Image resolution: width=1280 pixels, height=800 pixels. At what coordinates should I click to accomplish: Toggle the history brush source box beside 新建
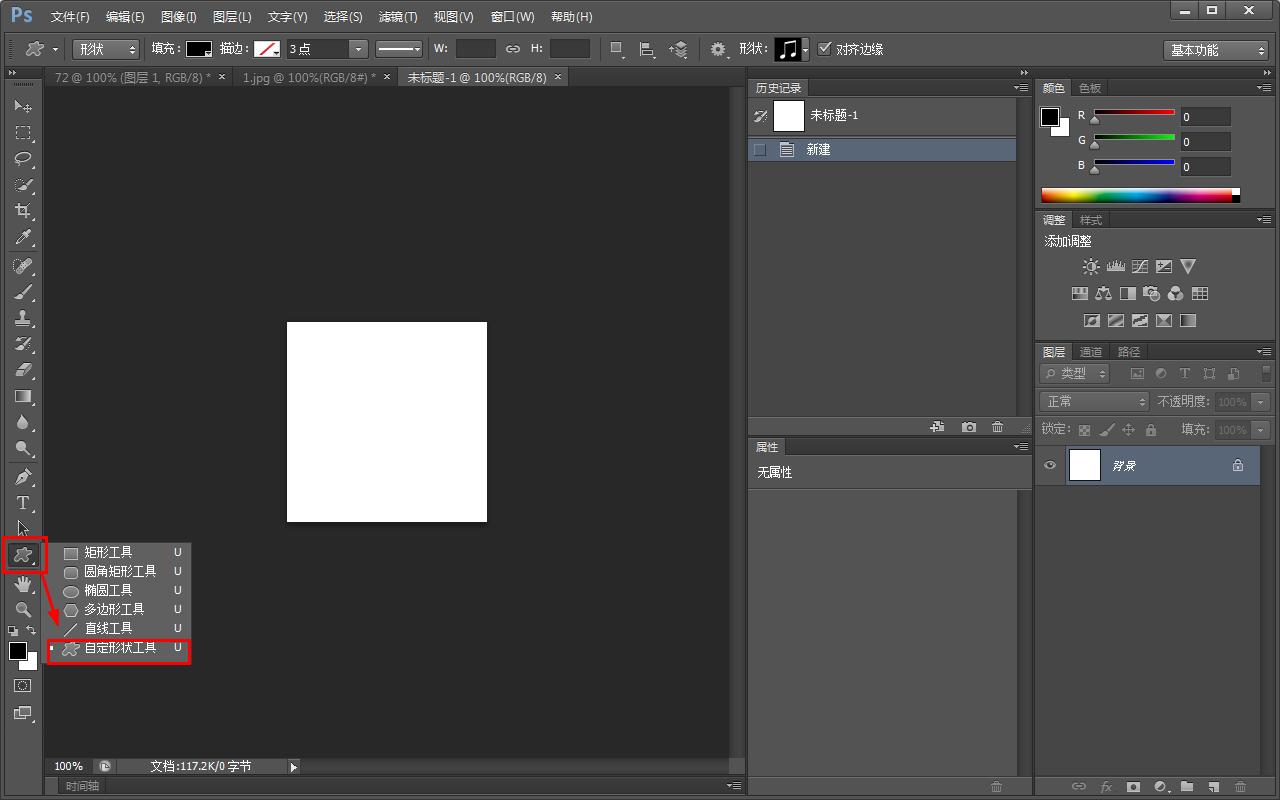(x=760, y=150)
